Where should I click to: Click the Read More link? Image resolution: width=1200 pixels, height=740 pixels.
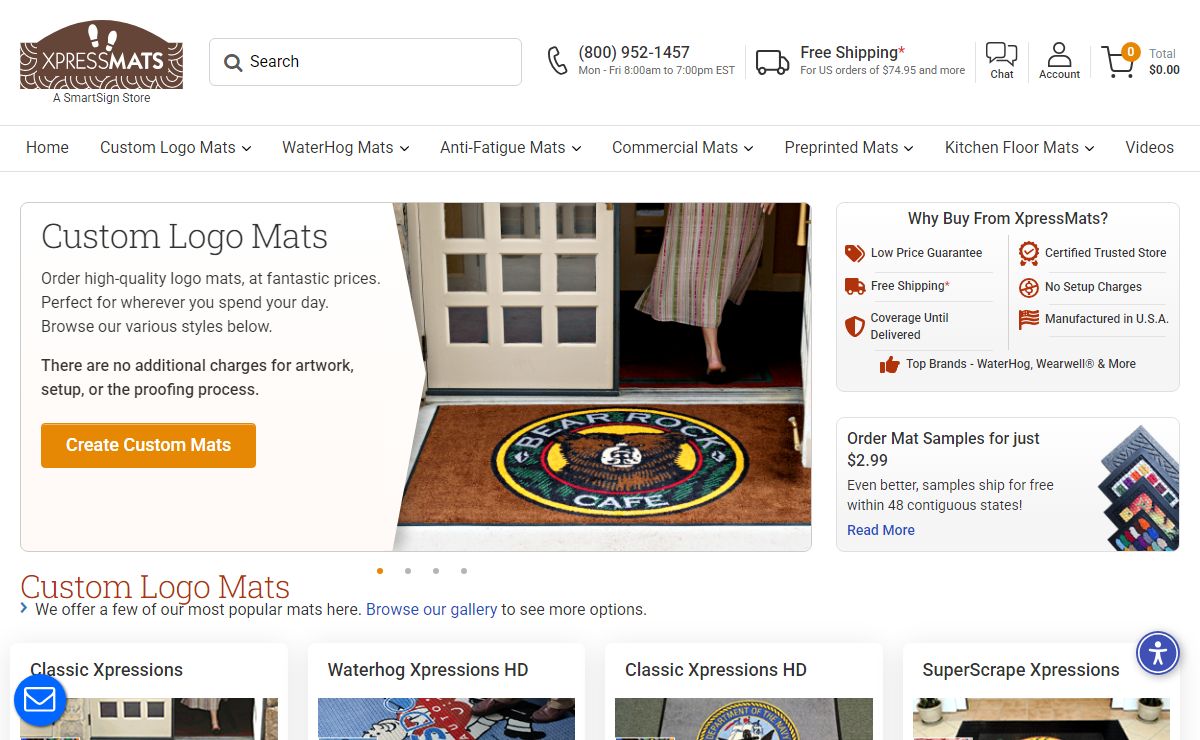point(880,530)
